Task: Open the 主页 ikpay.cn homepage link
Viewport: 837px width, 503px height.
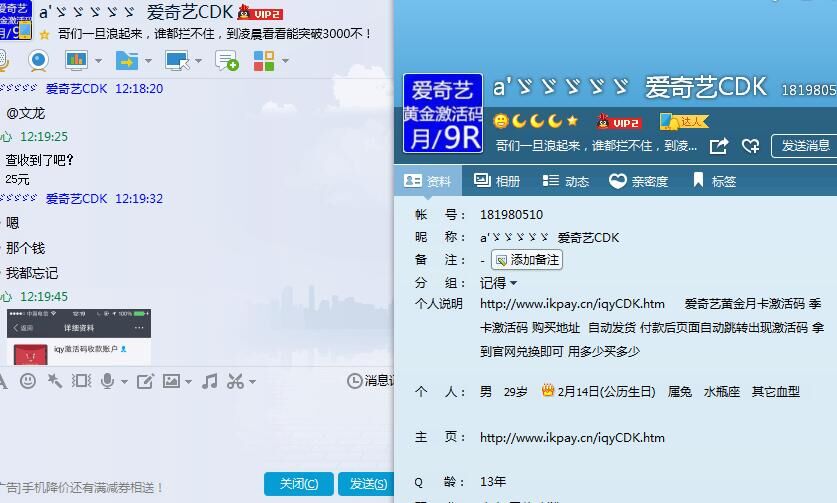Action: [x=572, y=438]
